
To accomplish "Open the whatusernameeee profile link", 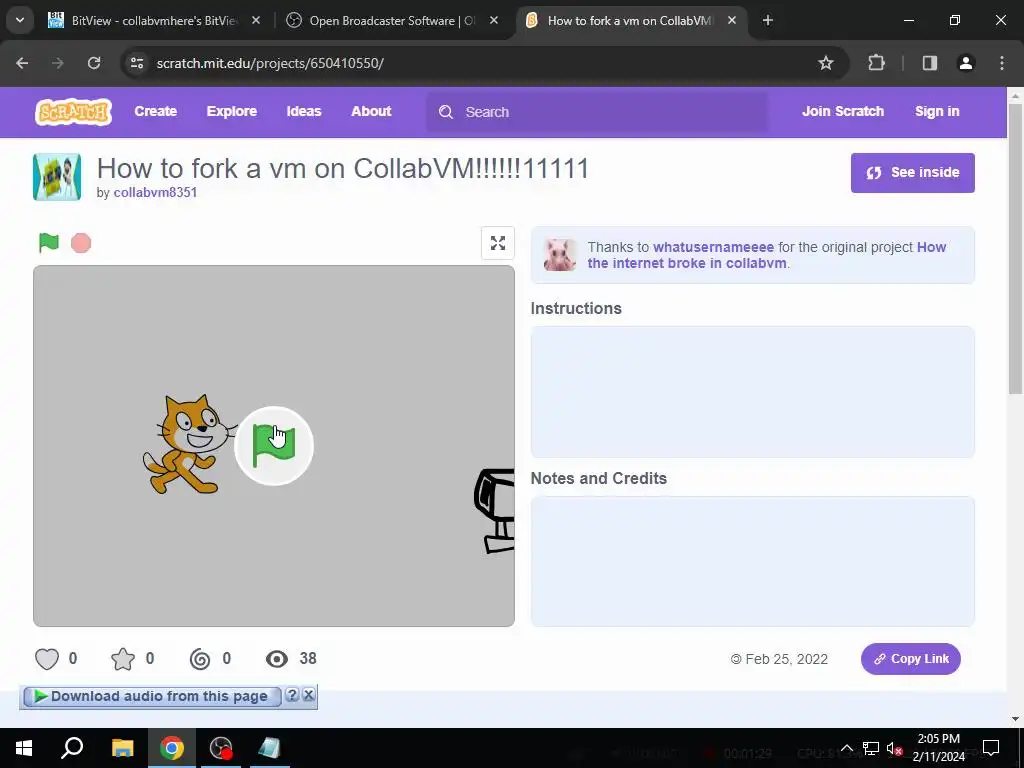I will 713,248.
